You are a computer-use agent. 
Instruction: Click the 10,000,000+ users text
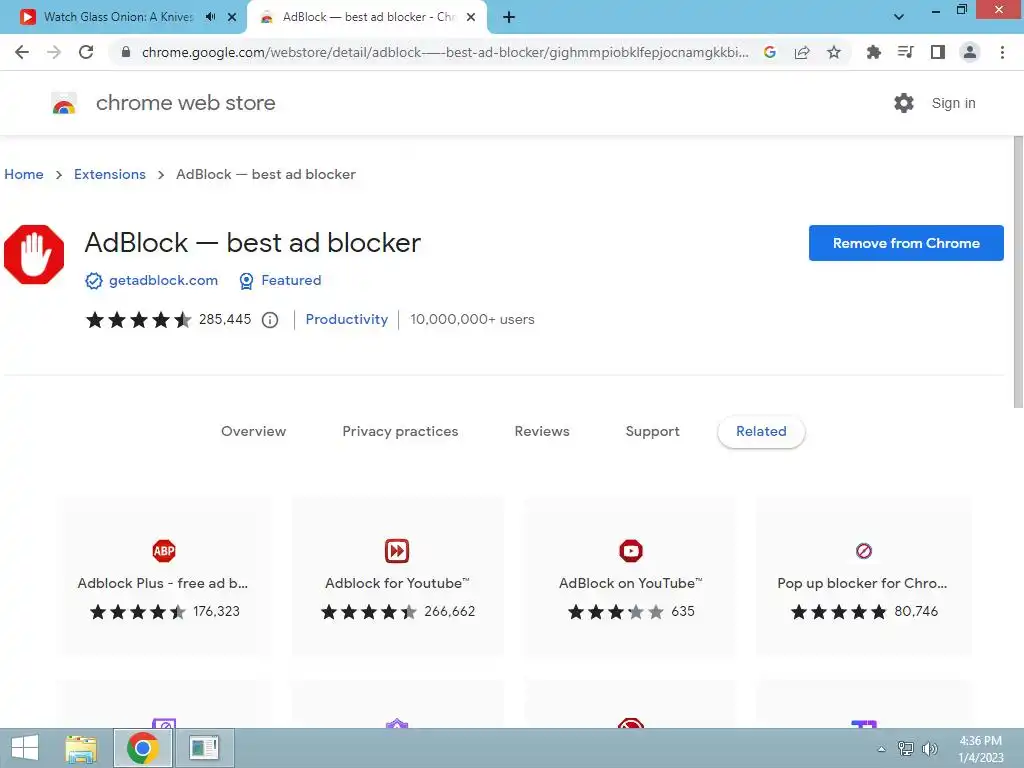[x=472, y=319]
